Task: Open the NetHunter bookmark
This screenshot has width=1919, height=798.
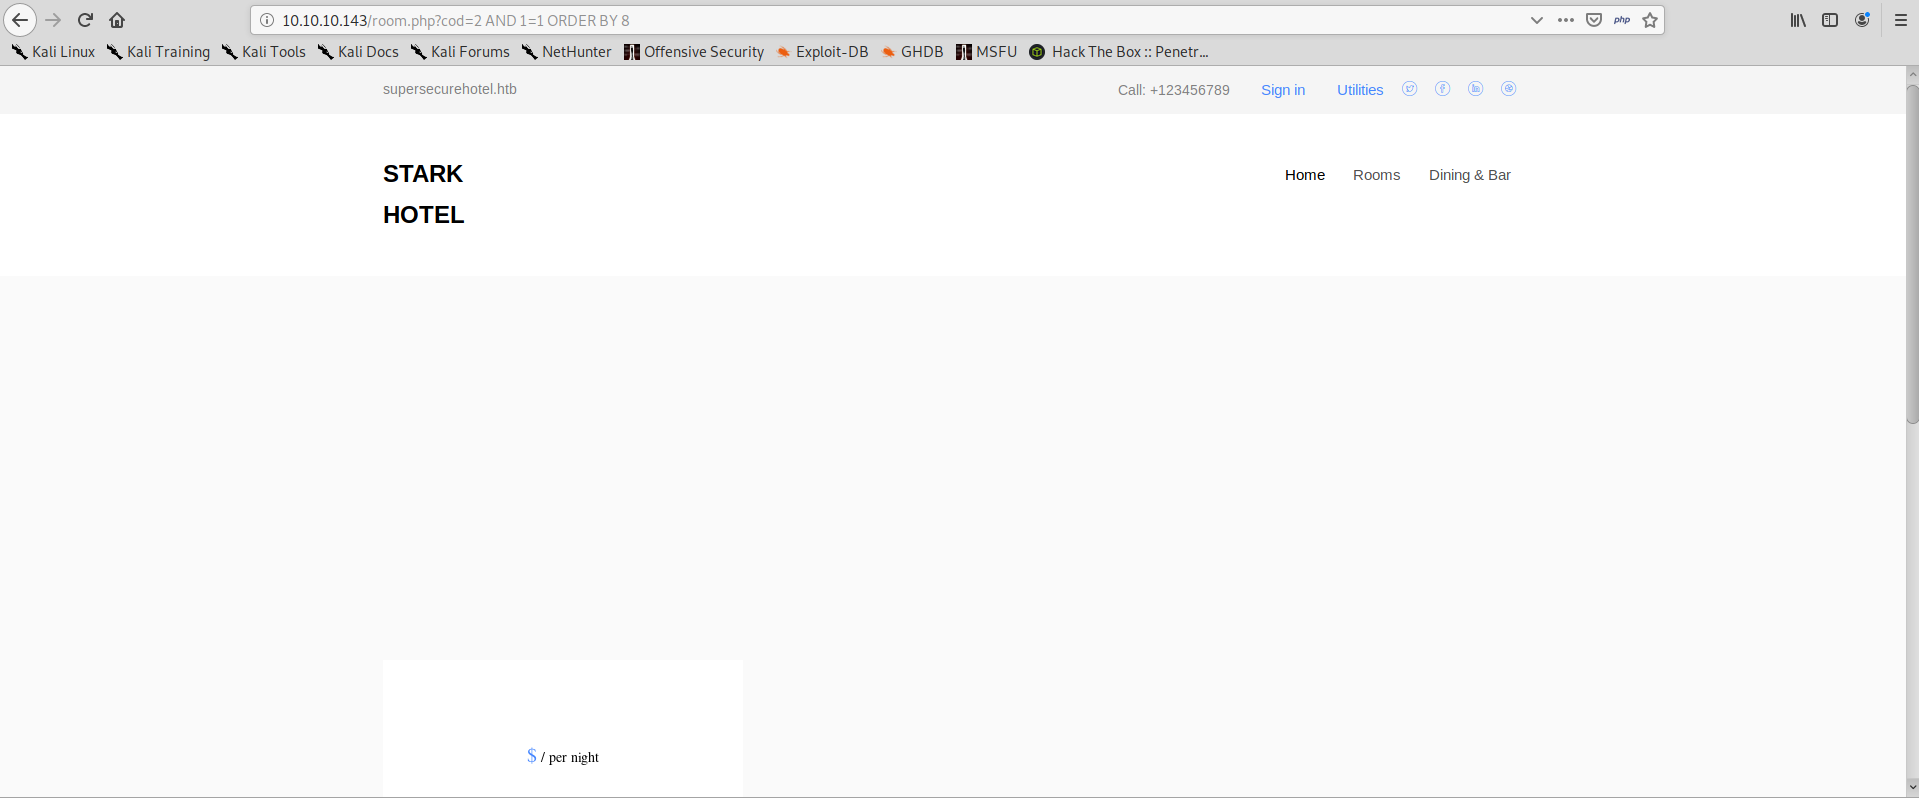Action: (x=567, y=52)
